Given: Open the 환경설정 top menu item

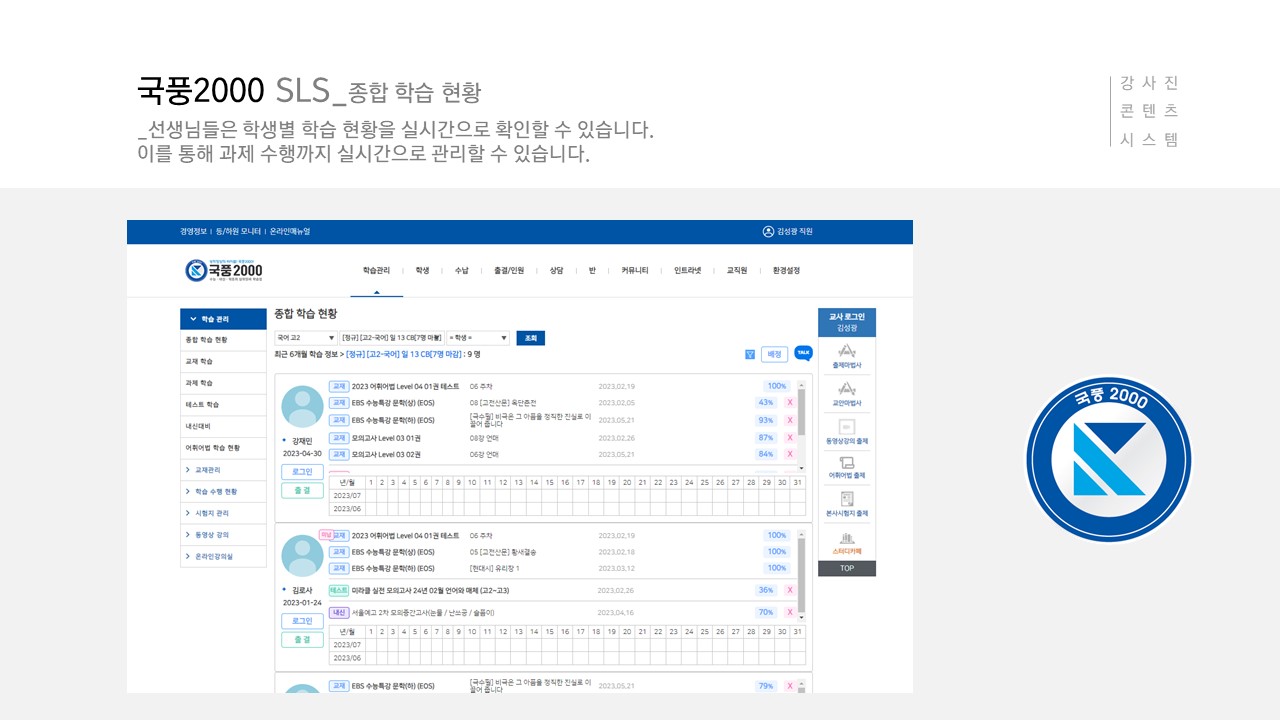Looking at the screenshot, I should [x=785, y=270].
